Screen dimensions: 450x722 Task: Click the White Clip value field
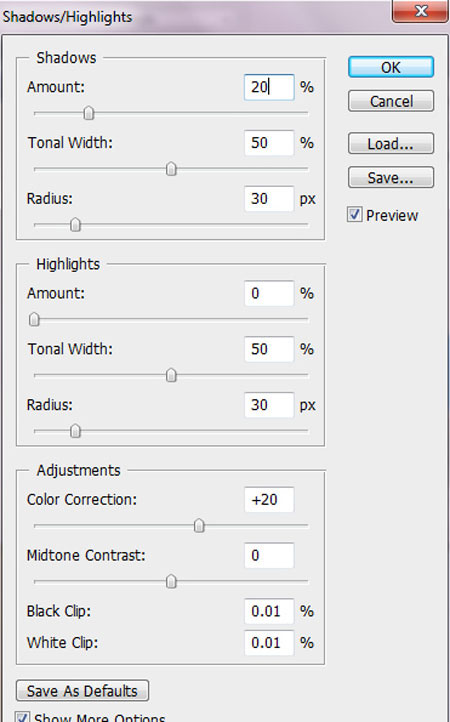(269, 642)
